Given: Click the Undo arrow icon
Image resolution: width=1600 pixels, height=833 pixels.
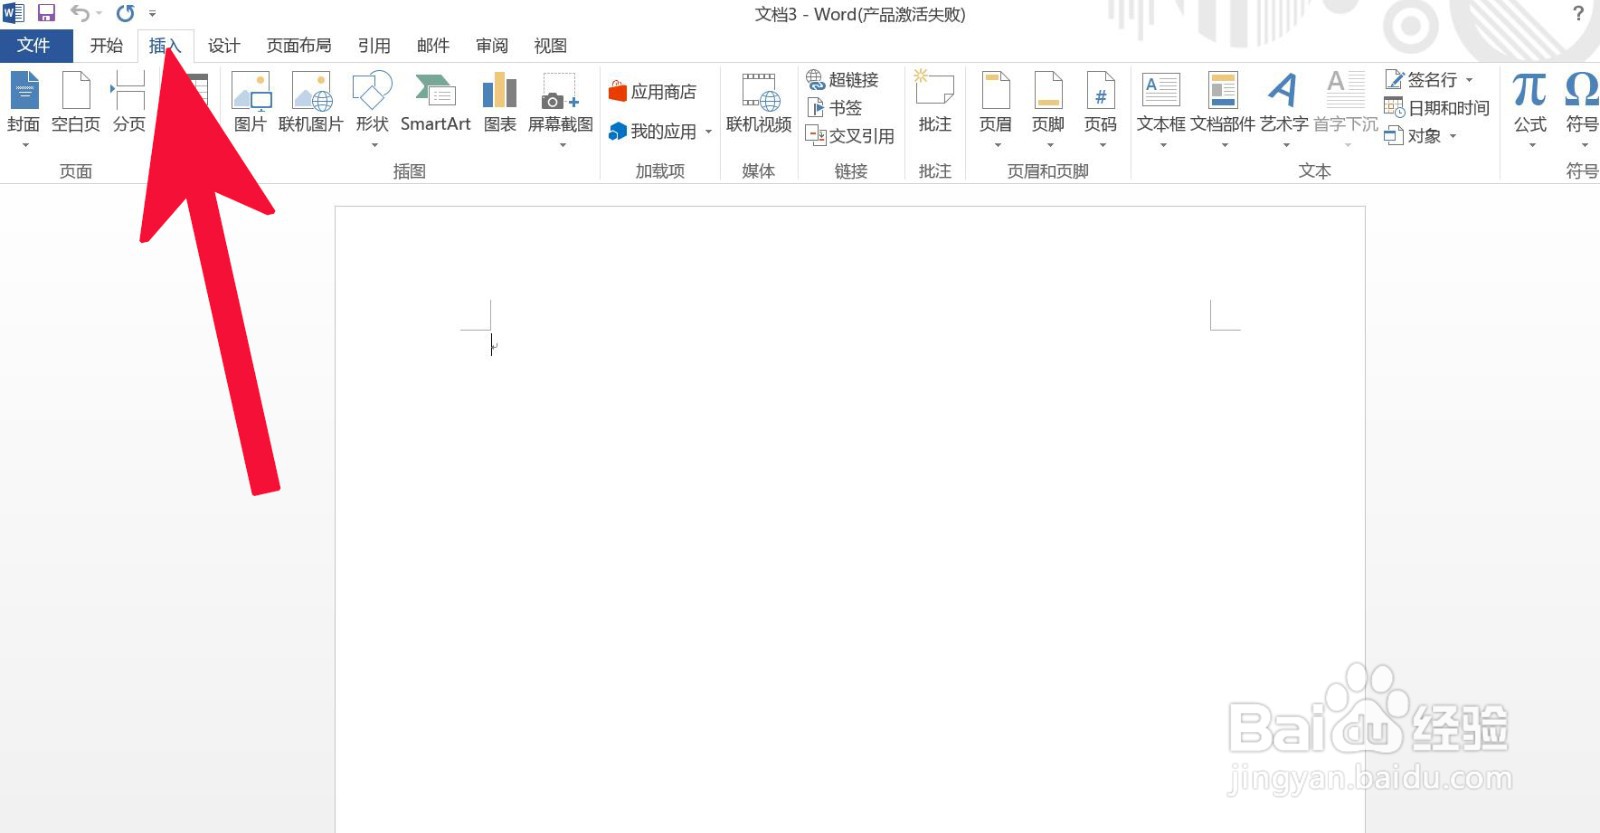Looking at the screenshot, I should click(x=80, y=13).
